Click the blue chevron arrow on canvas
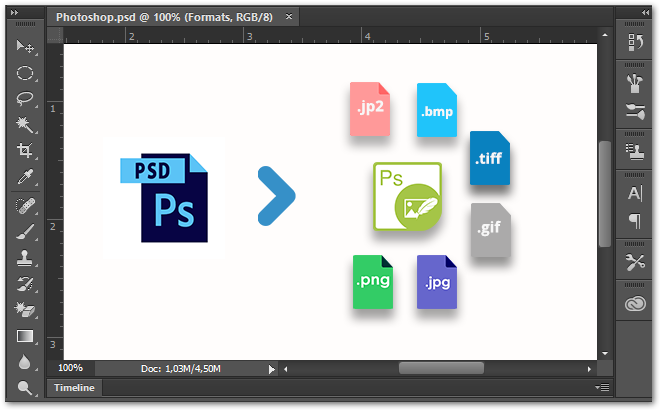 (x=277, y=196)
